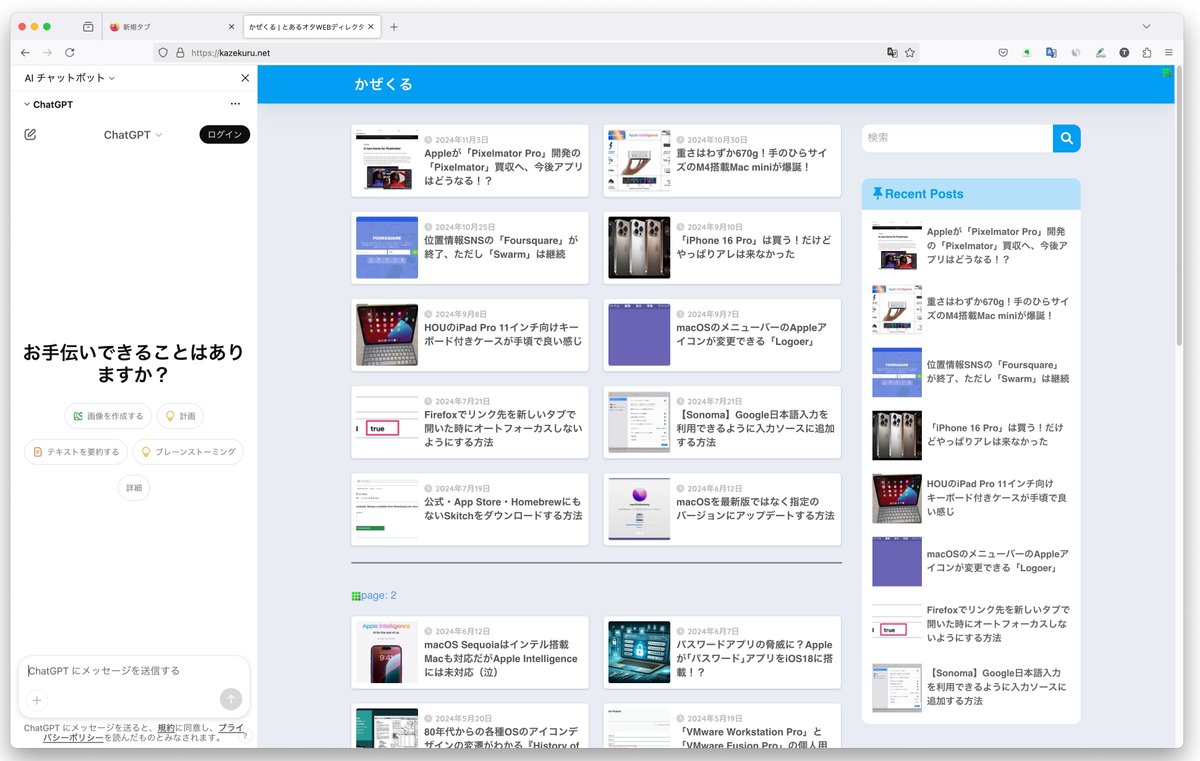
Task: Open the ChatGPT model selector dropdown
Action: [133, 135]
